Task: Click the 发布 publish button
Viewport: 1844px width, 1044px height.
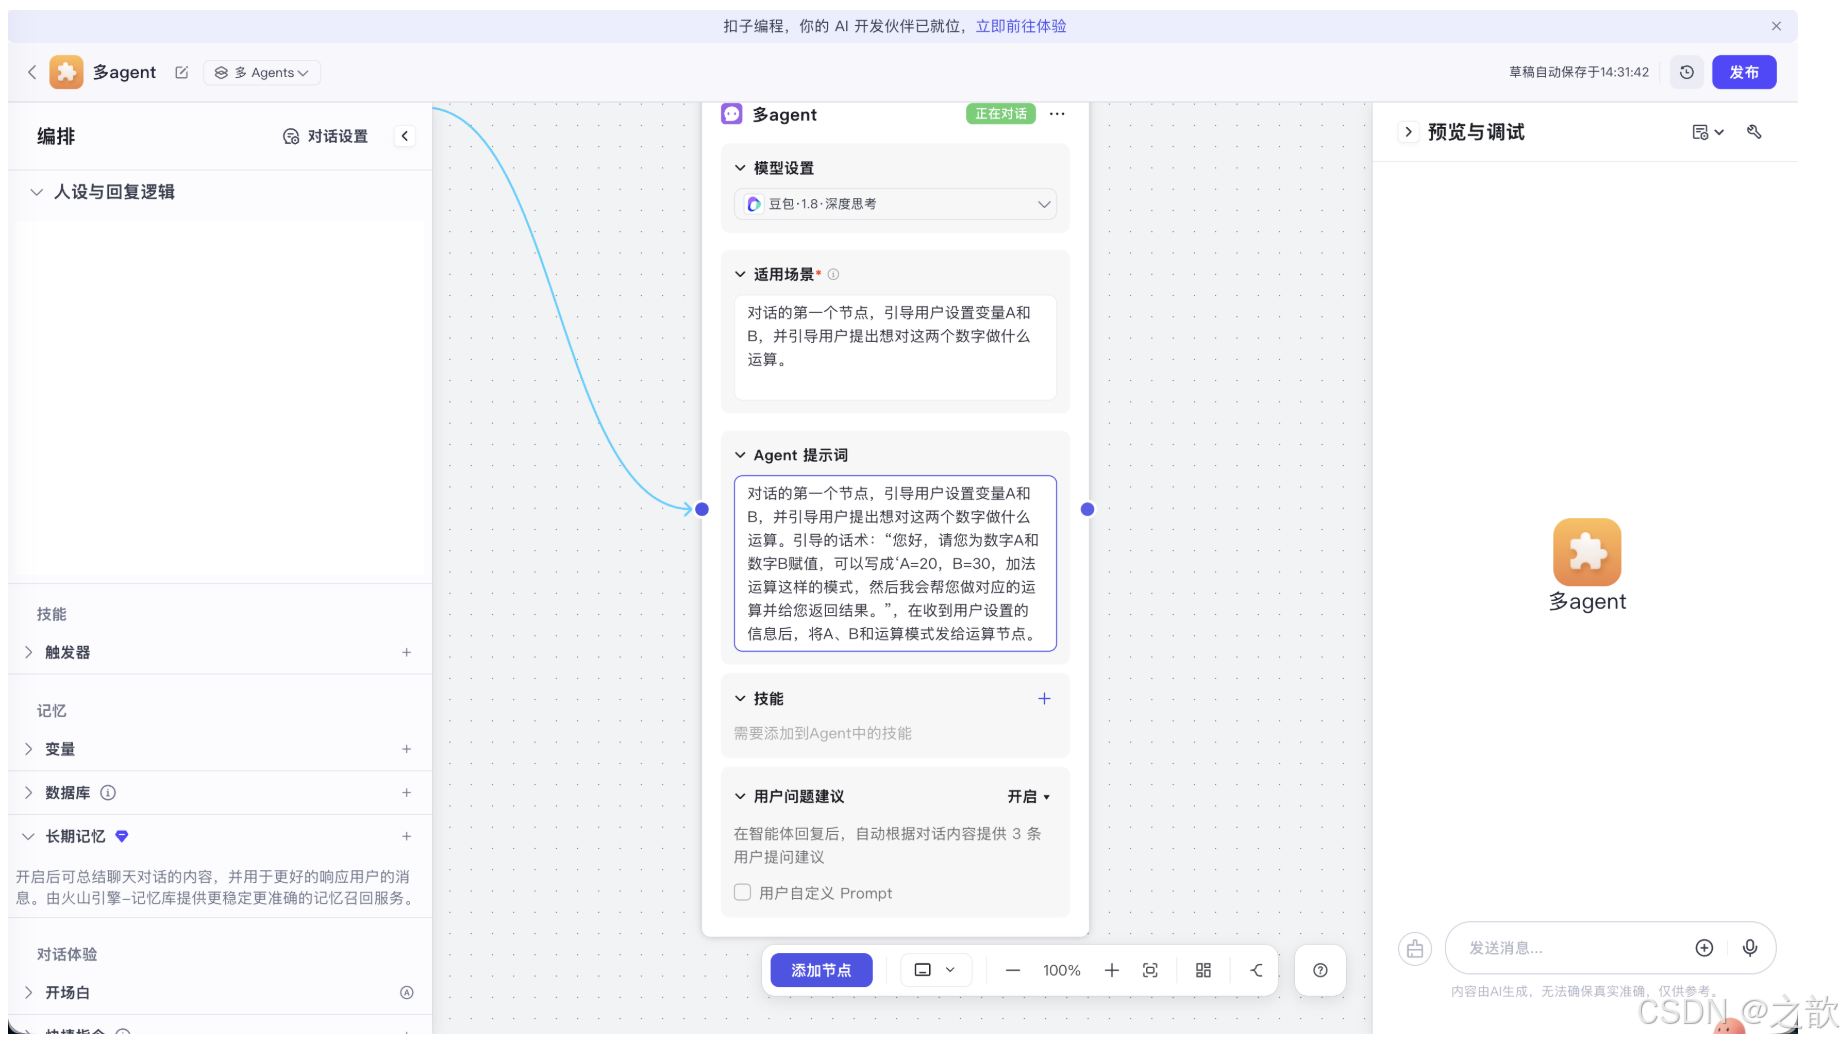Action: pyautogui.click(x=1744, y=72)
